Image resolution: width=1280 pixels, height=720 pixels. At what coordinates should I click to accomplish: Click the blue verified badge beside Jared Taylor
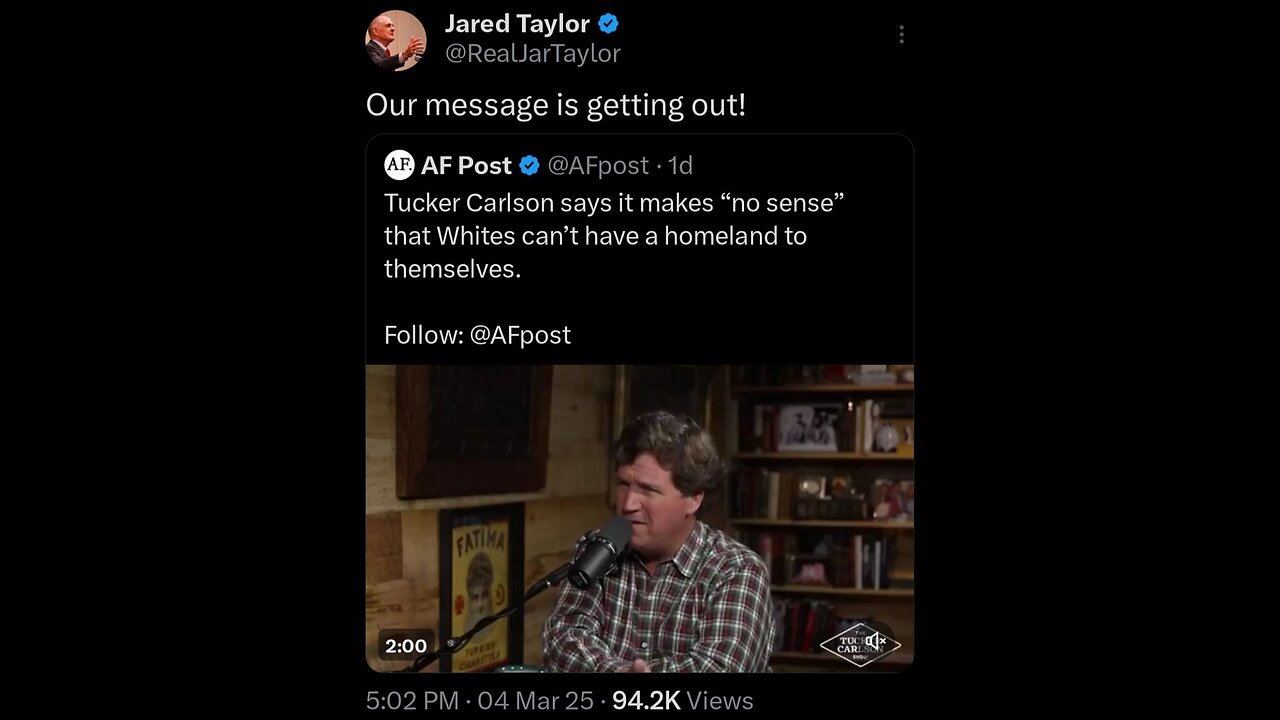(608, 24)
